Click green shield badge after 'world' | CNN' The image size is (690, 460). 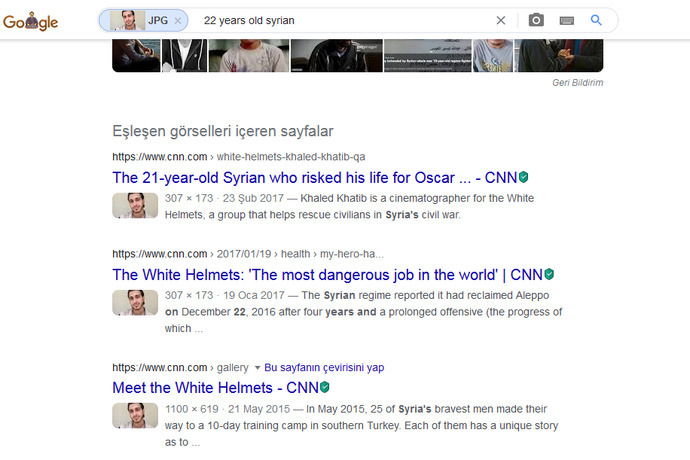coord(549,274)
